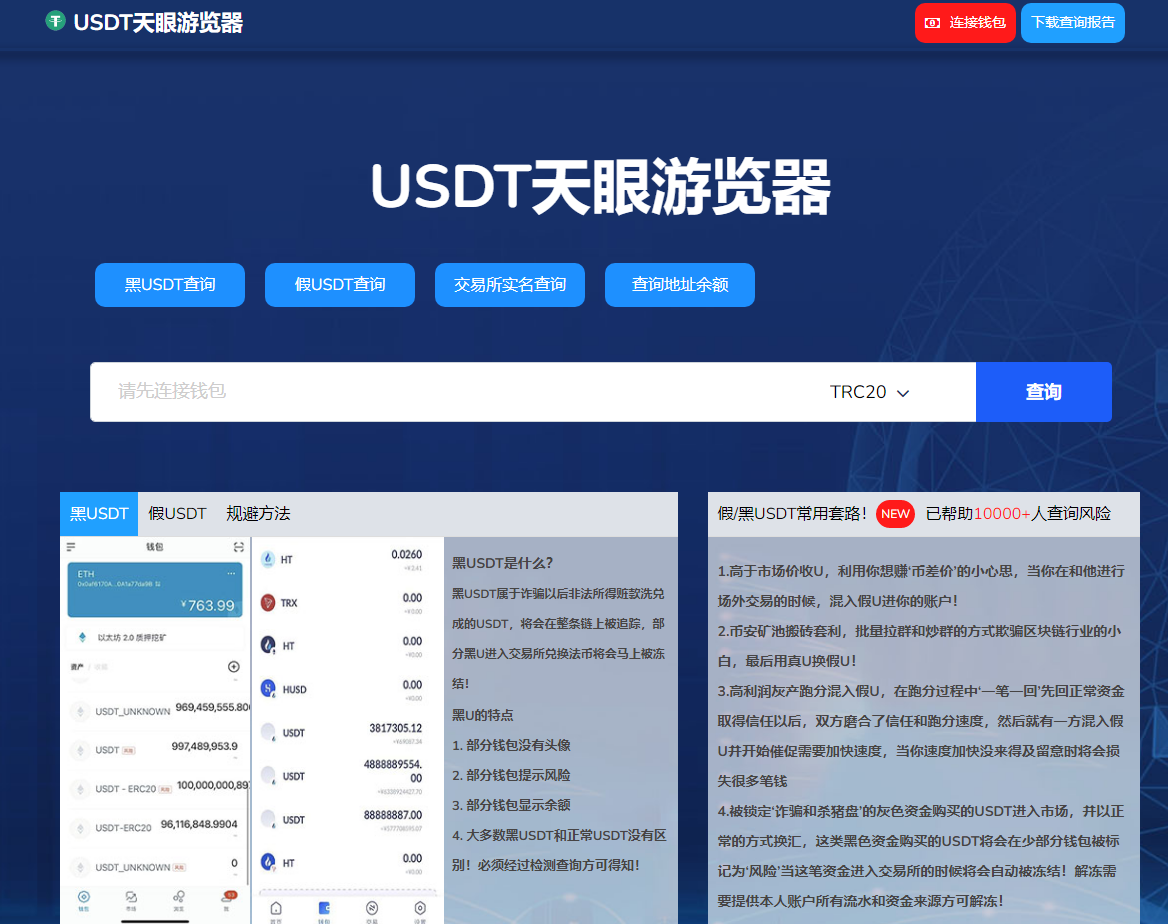
Task: Click the TRX token icon
Action: 266,603
